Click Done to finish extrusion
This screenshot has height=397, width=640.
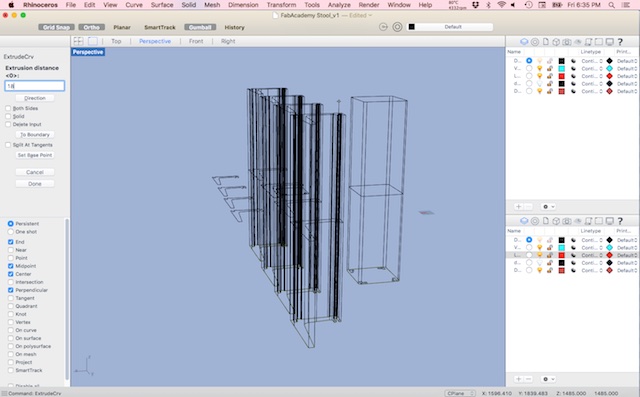(35, 184)
